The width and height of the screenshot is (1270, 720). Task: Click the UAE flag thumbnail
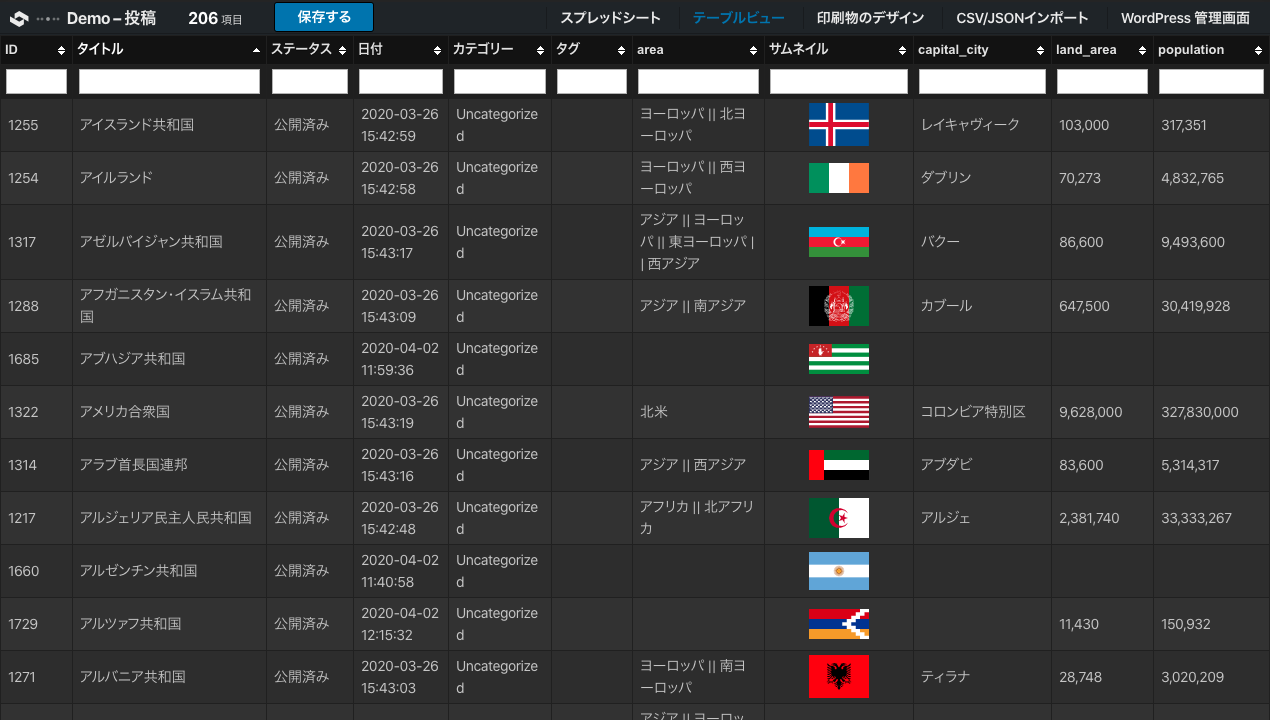(x=839, y=465)
